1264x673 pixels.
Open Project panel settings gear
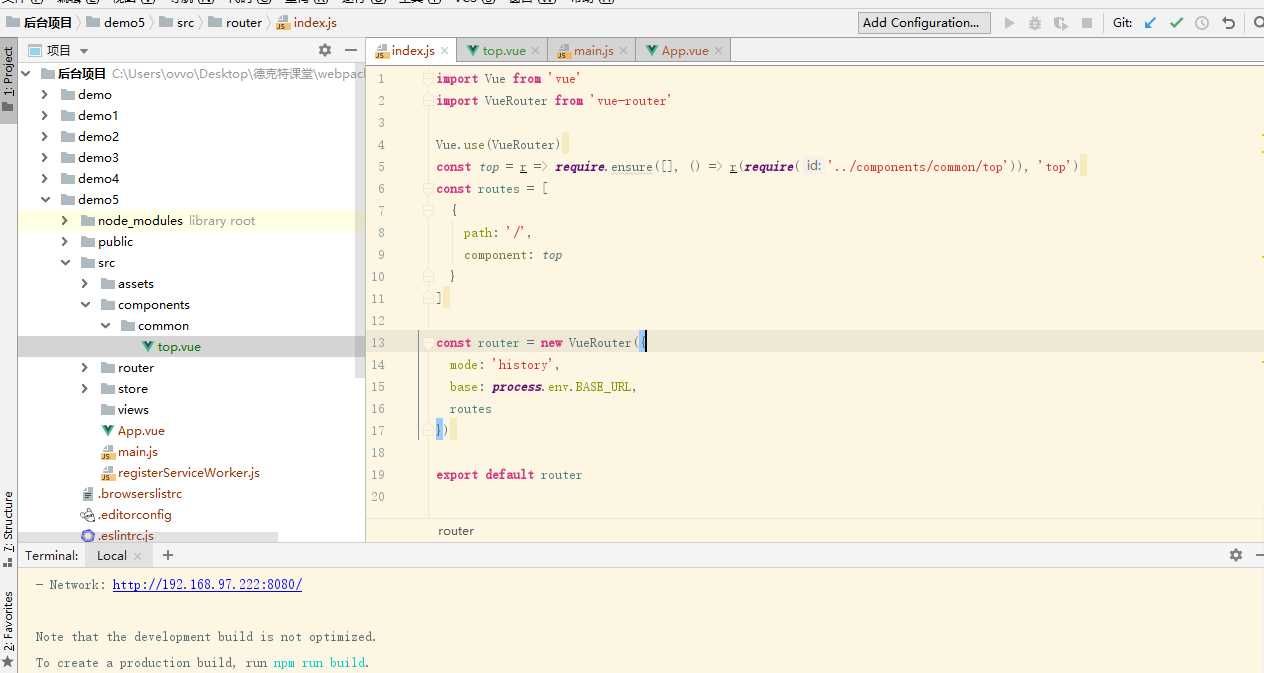pos(324,50)
